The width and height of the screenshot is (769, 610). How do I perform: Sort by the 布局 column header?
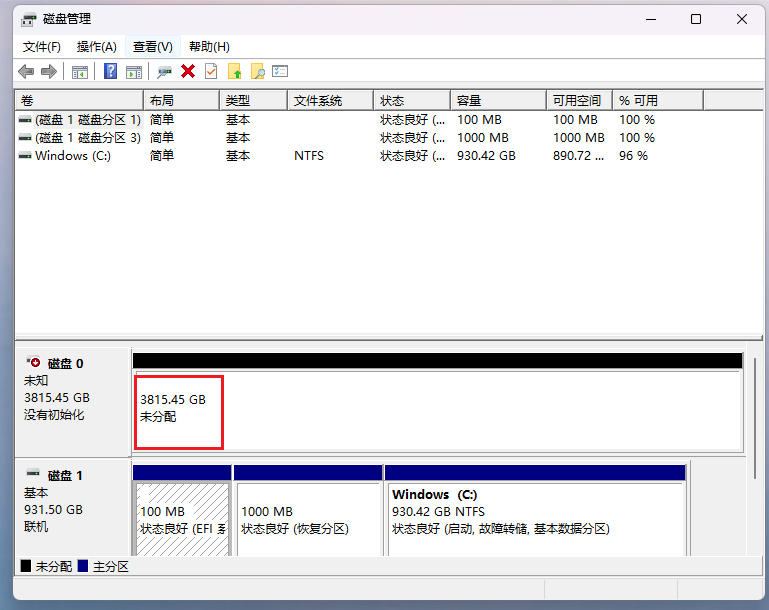click(x=181, y=101)
